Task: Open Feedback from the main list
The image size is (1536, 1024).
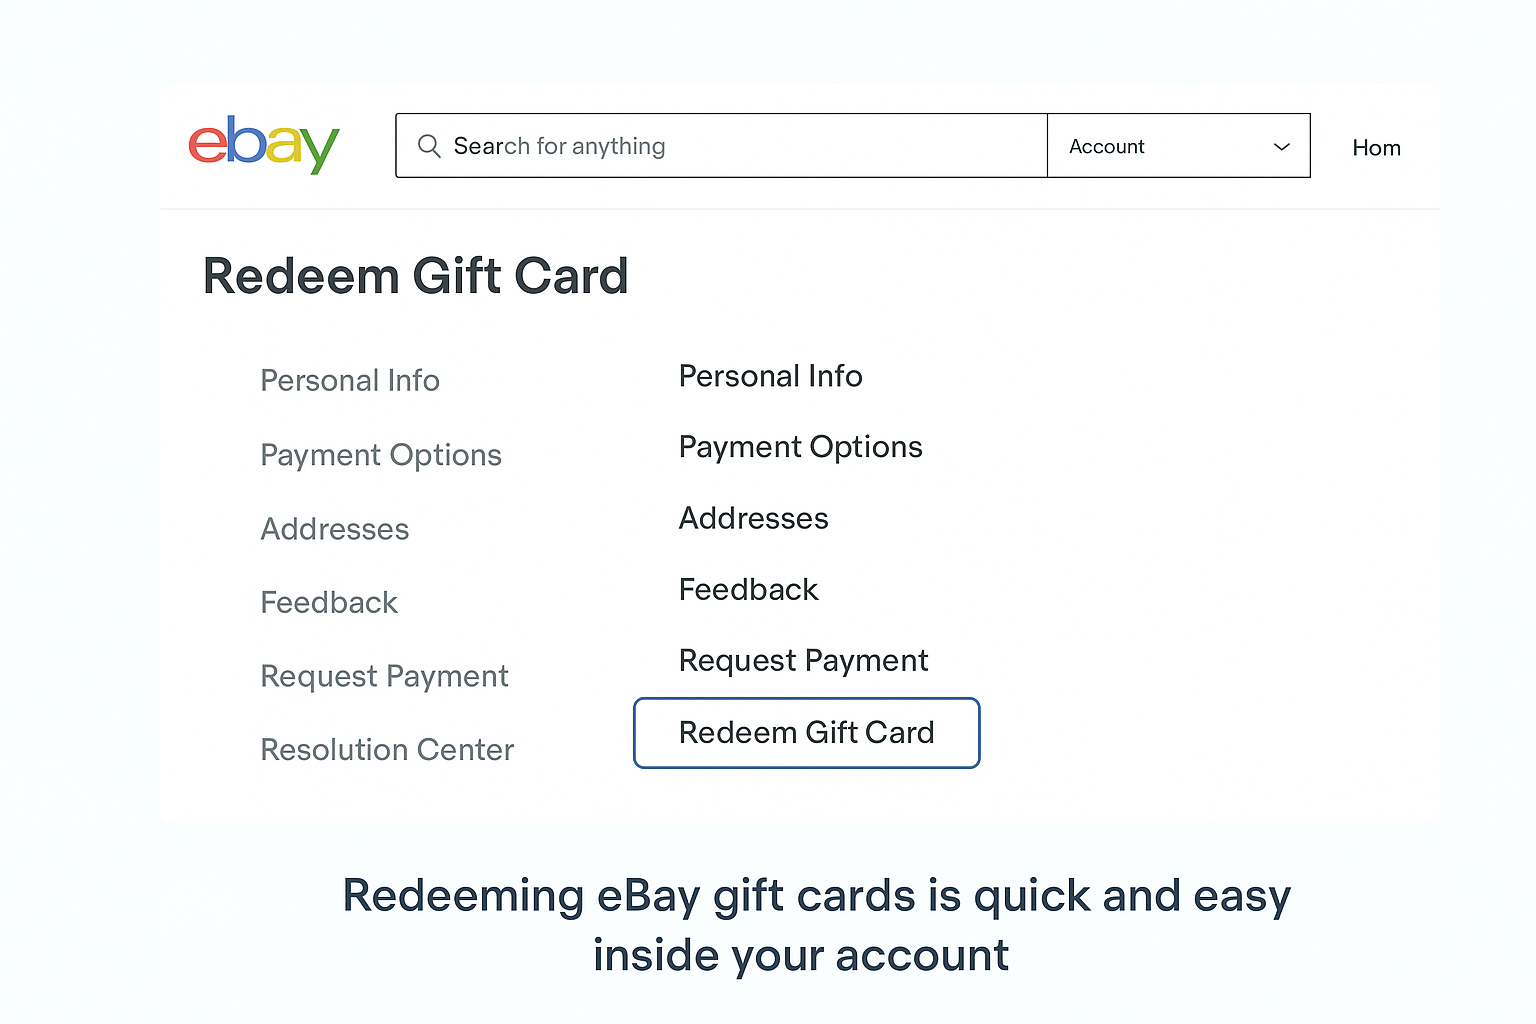Action: click(x=748, y=589)
